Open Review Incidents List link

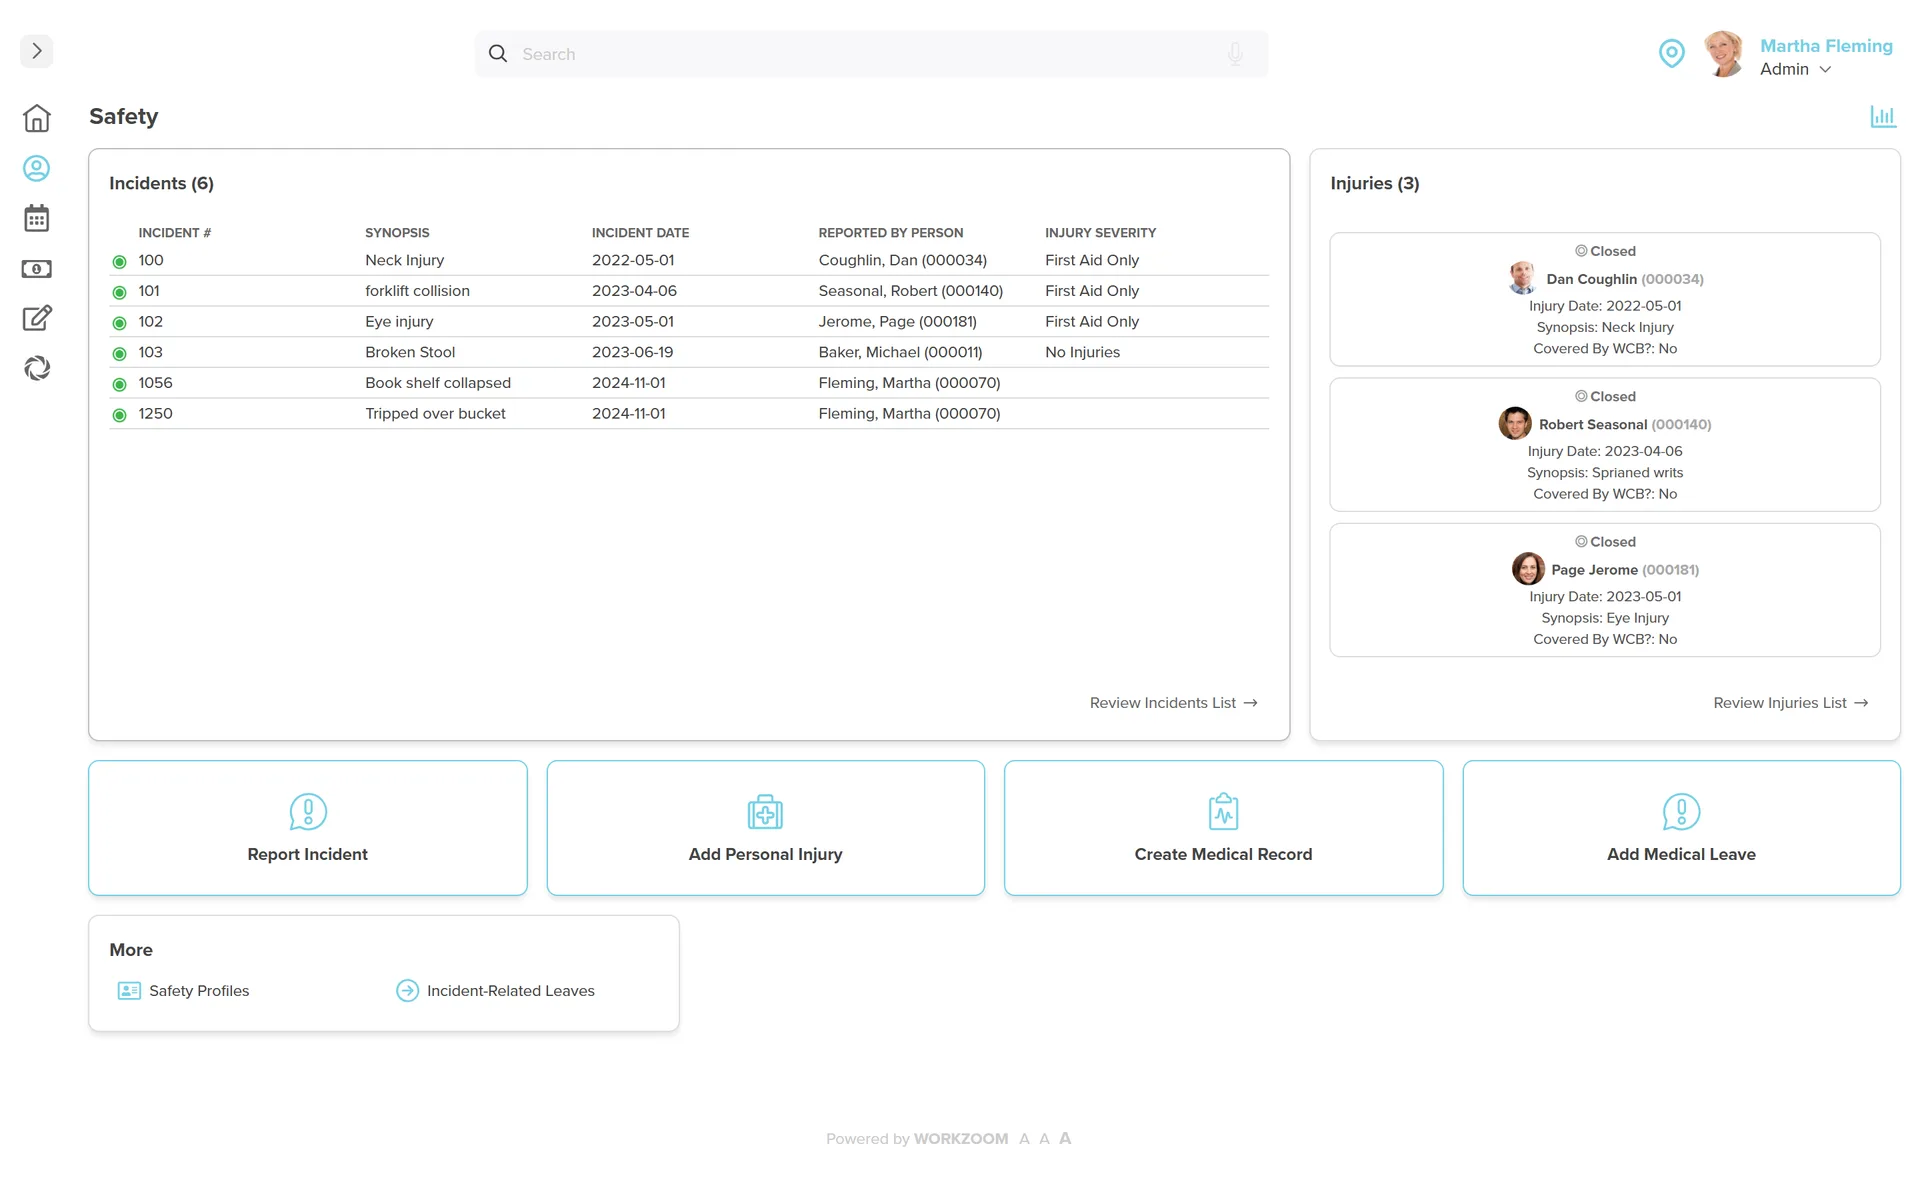coord(1173,703)
